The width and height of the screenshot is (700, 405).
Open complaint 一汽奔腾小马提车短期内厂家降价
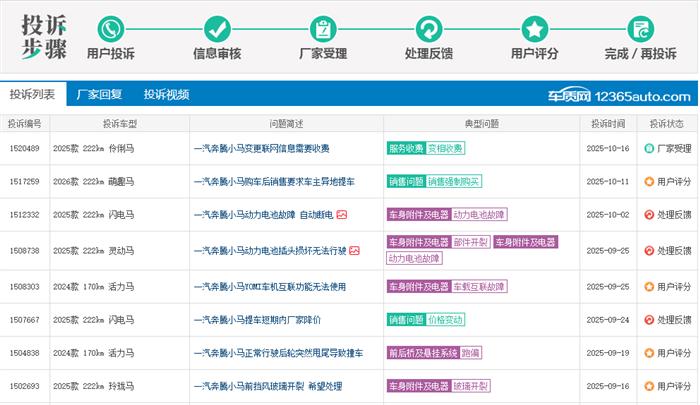point(257,320)
